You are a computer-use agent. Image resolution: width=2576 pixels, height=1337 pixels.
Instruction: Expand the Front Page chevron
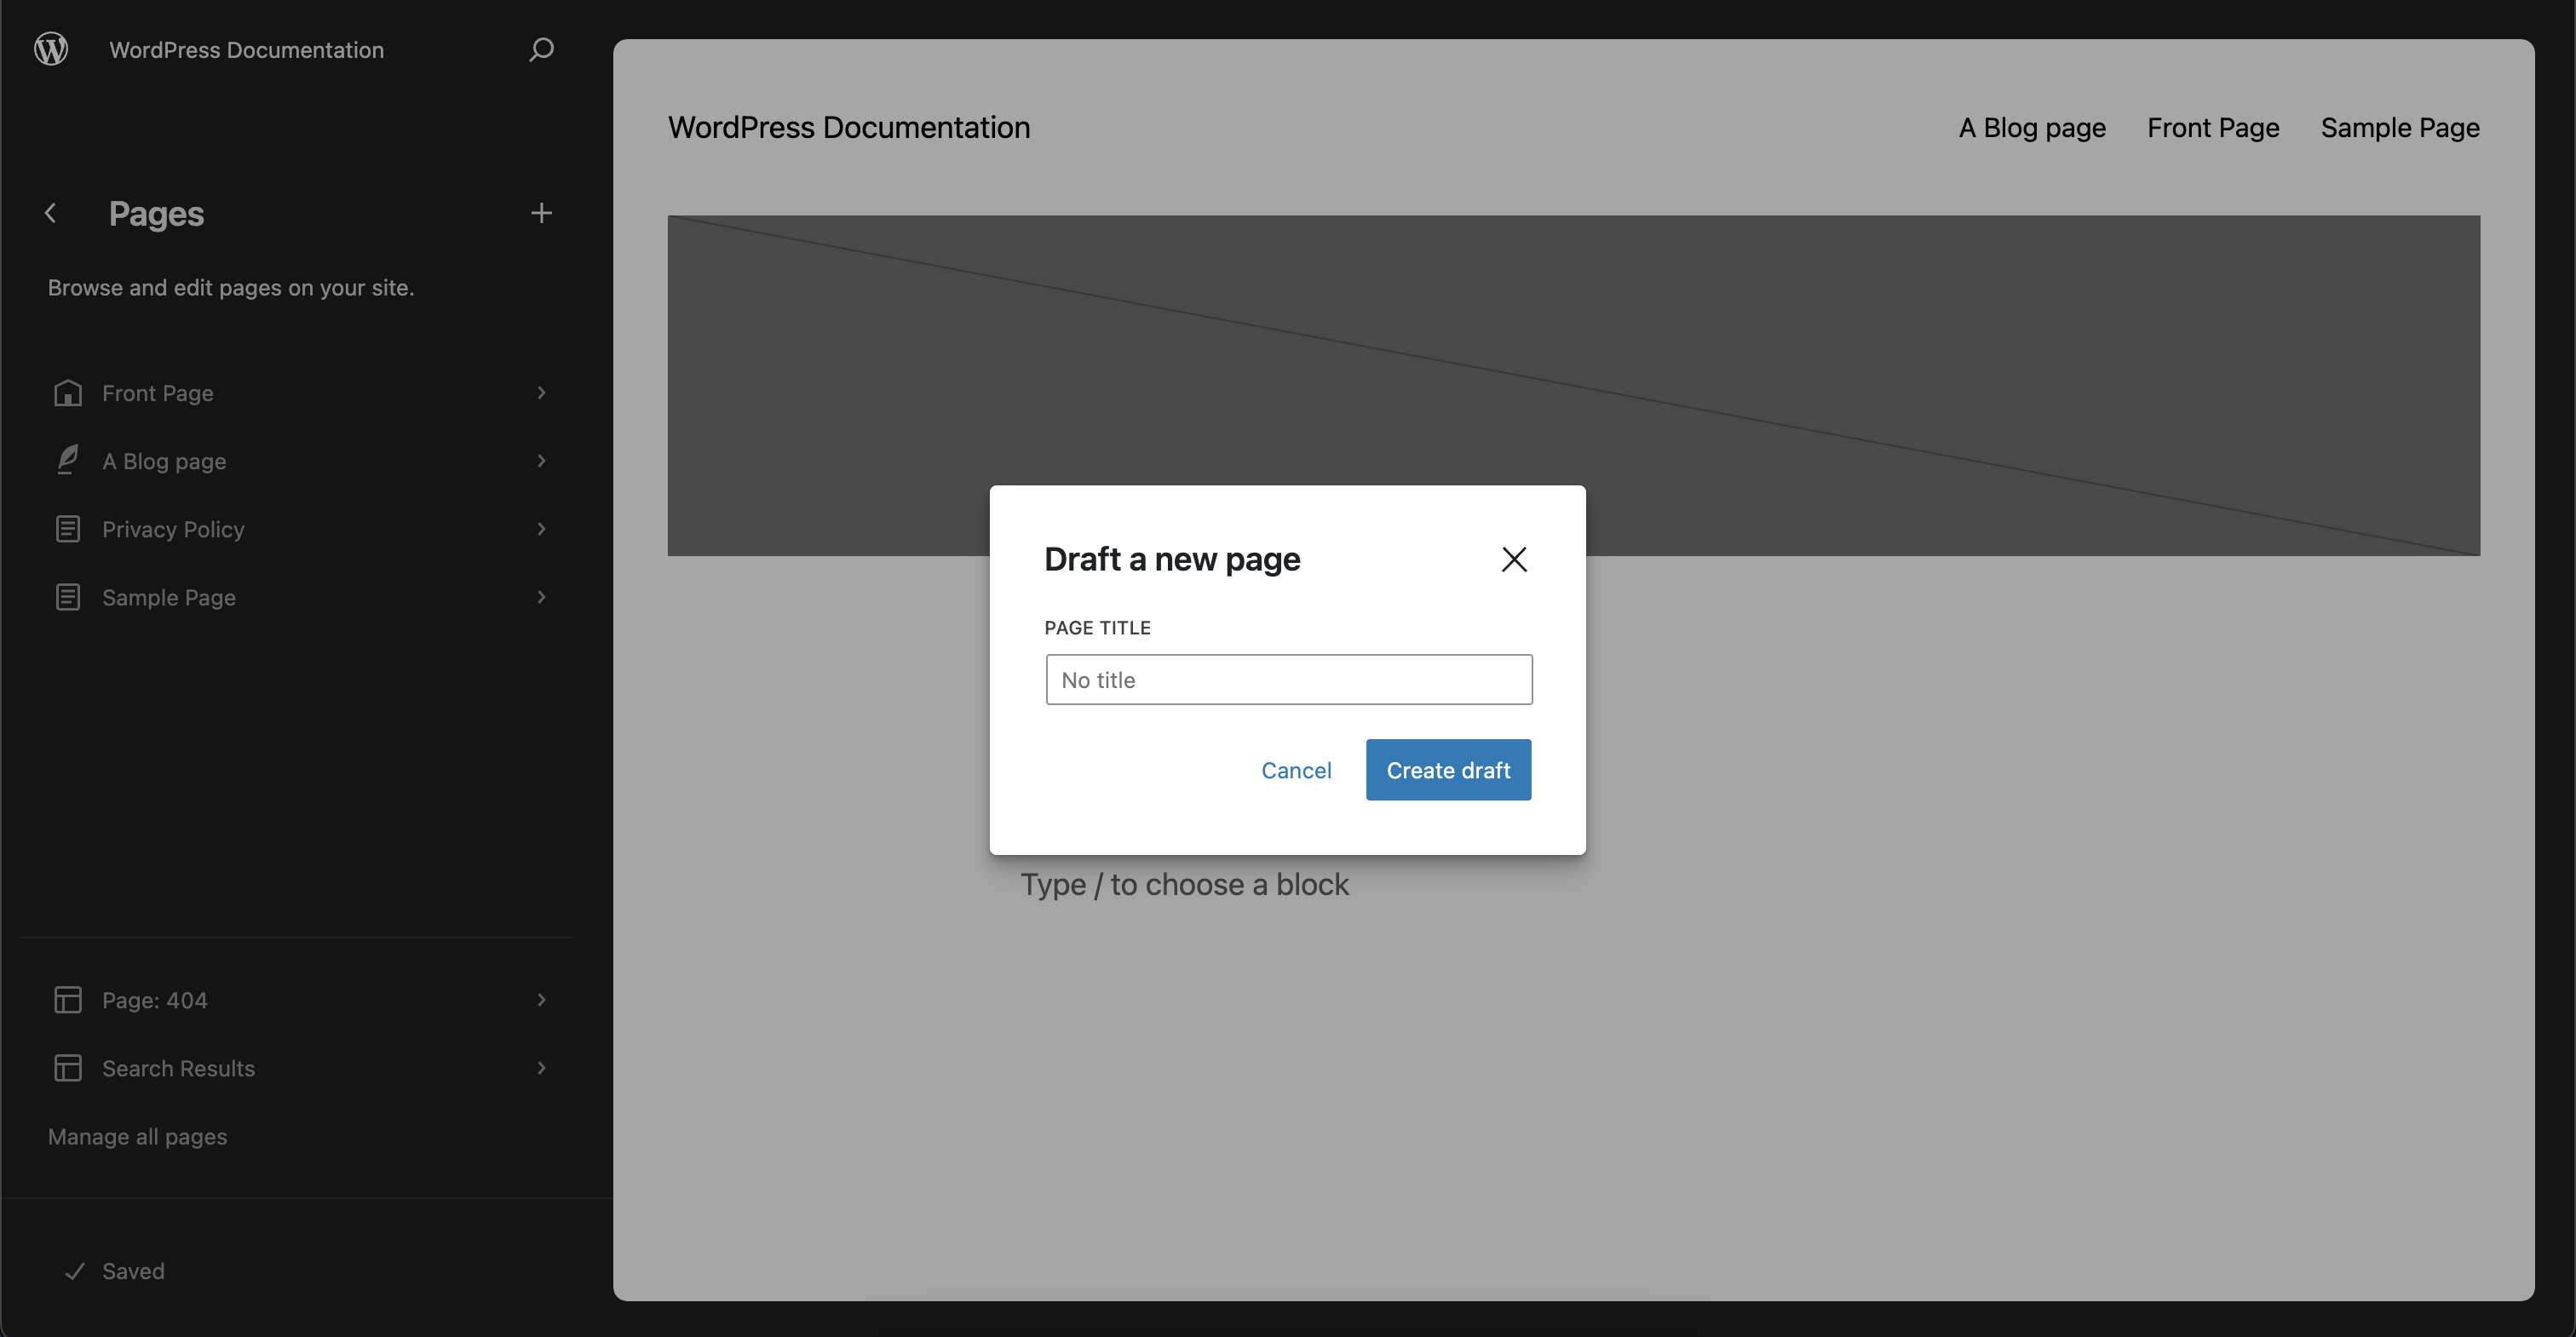[x=541, y=393]
